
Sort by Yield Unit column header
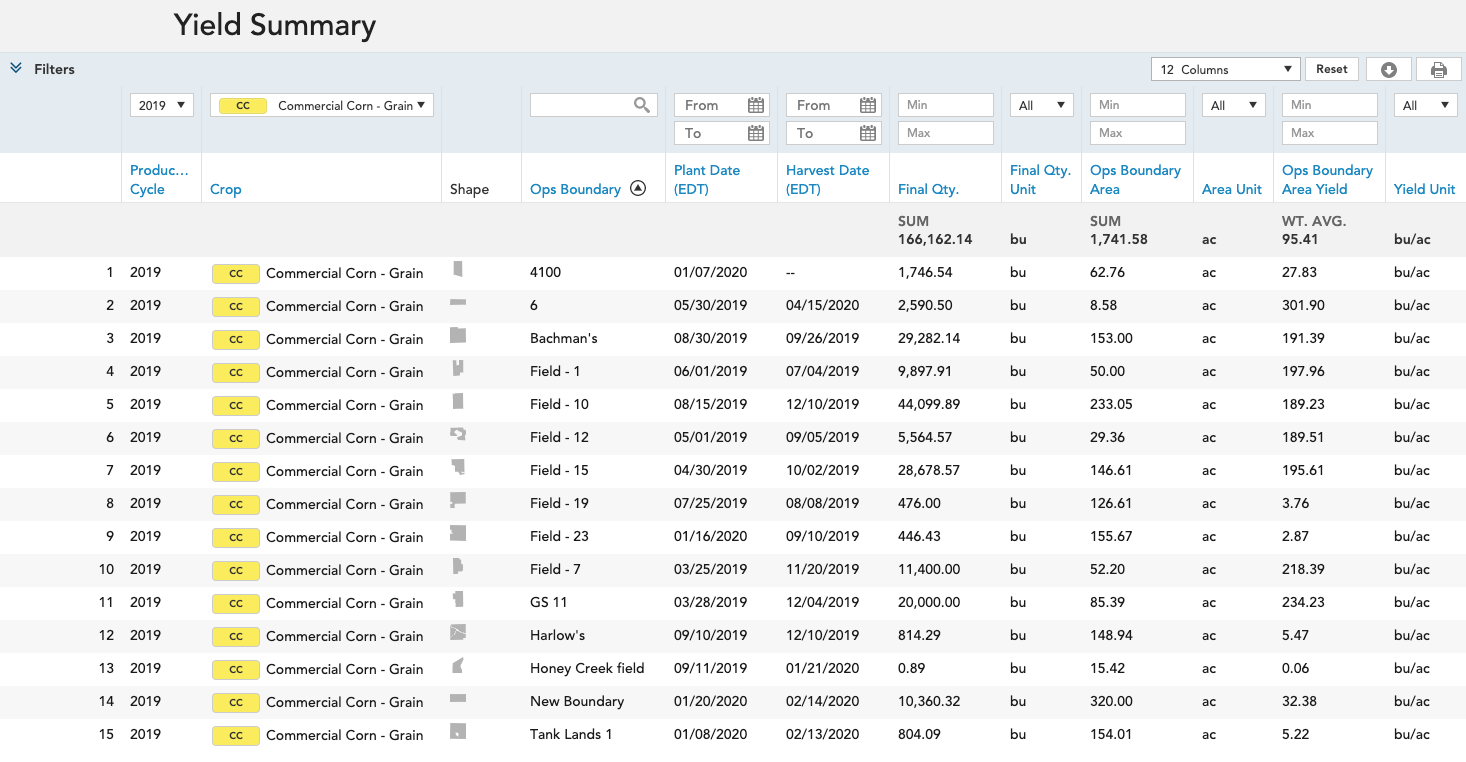[1425, 189]
